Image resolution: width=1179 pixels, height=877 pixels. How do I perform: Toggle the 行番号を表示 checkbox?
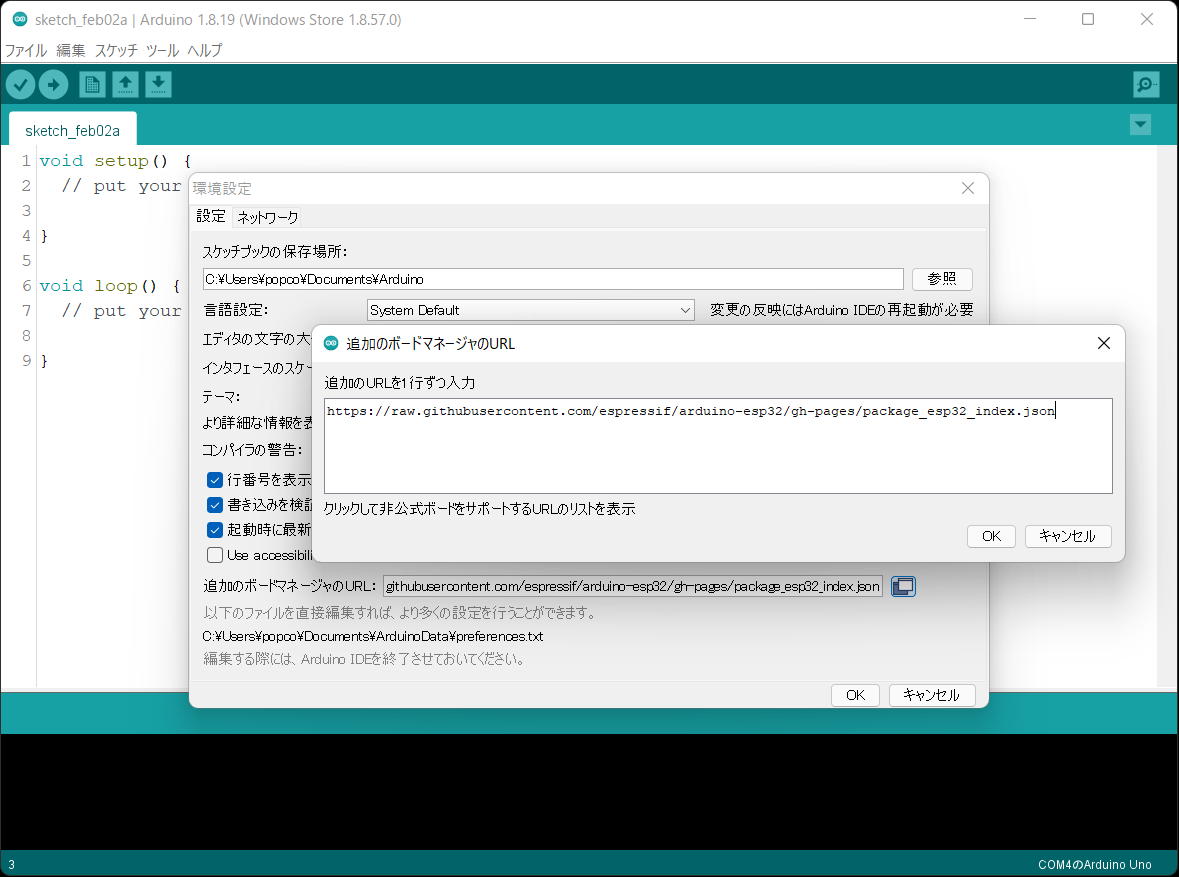coord(215,480)
